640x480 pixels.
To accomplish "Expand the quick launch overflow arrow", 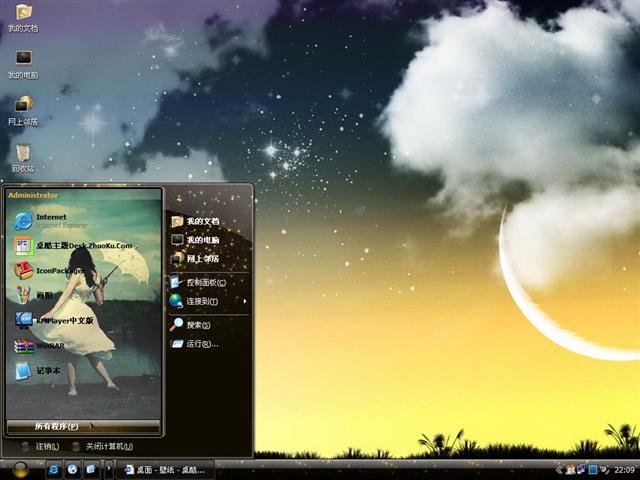I will point(108,469).
